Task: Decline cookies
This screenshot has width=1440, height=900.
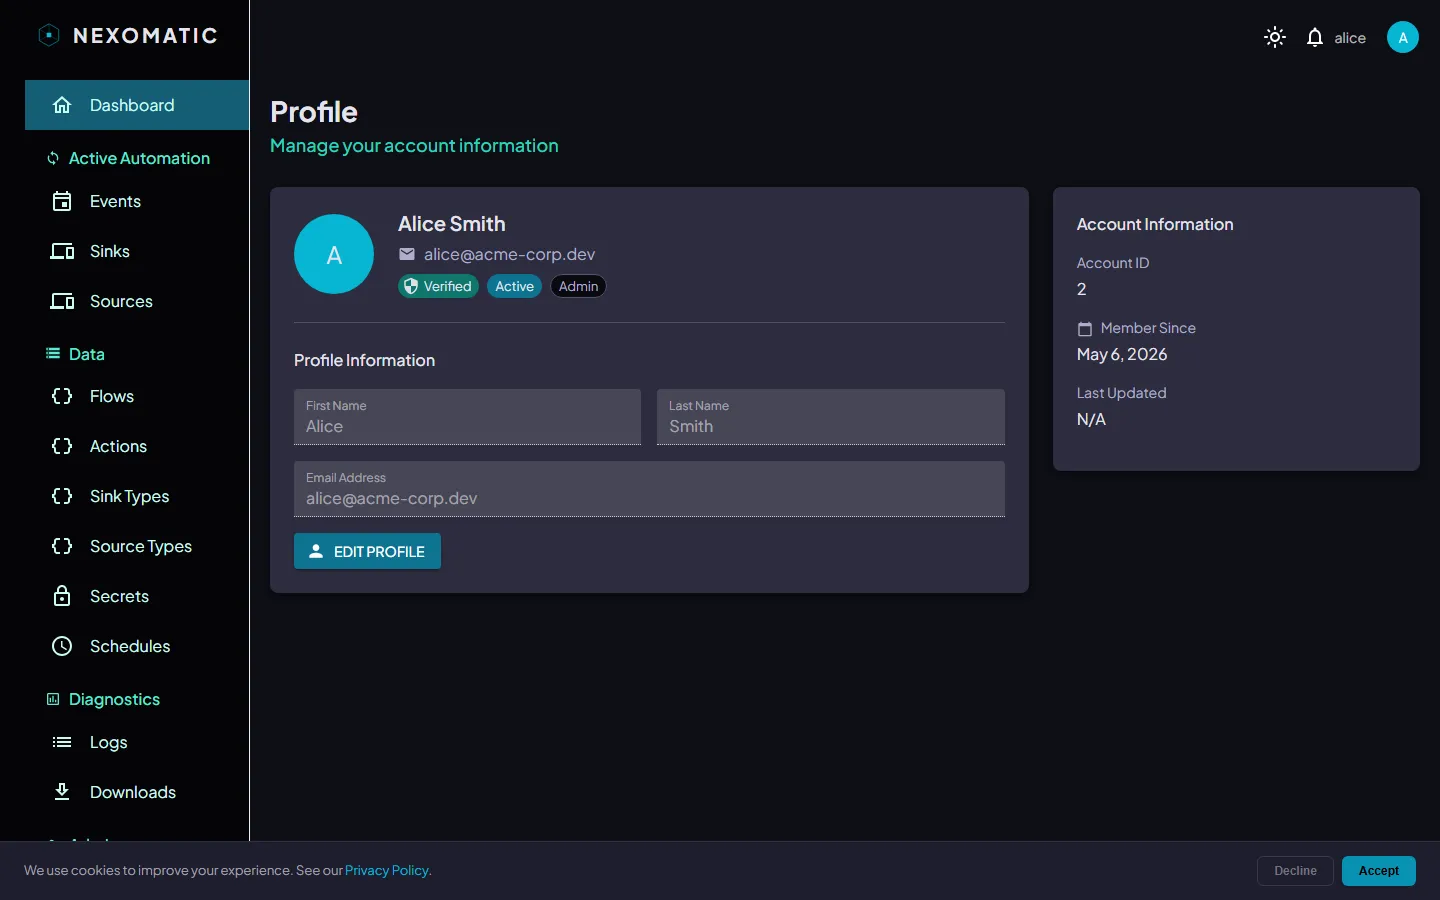Action: click(1295, 871)
